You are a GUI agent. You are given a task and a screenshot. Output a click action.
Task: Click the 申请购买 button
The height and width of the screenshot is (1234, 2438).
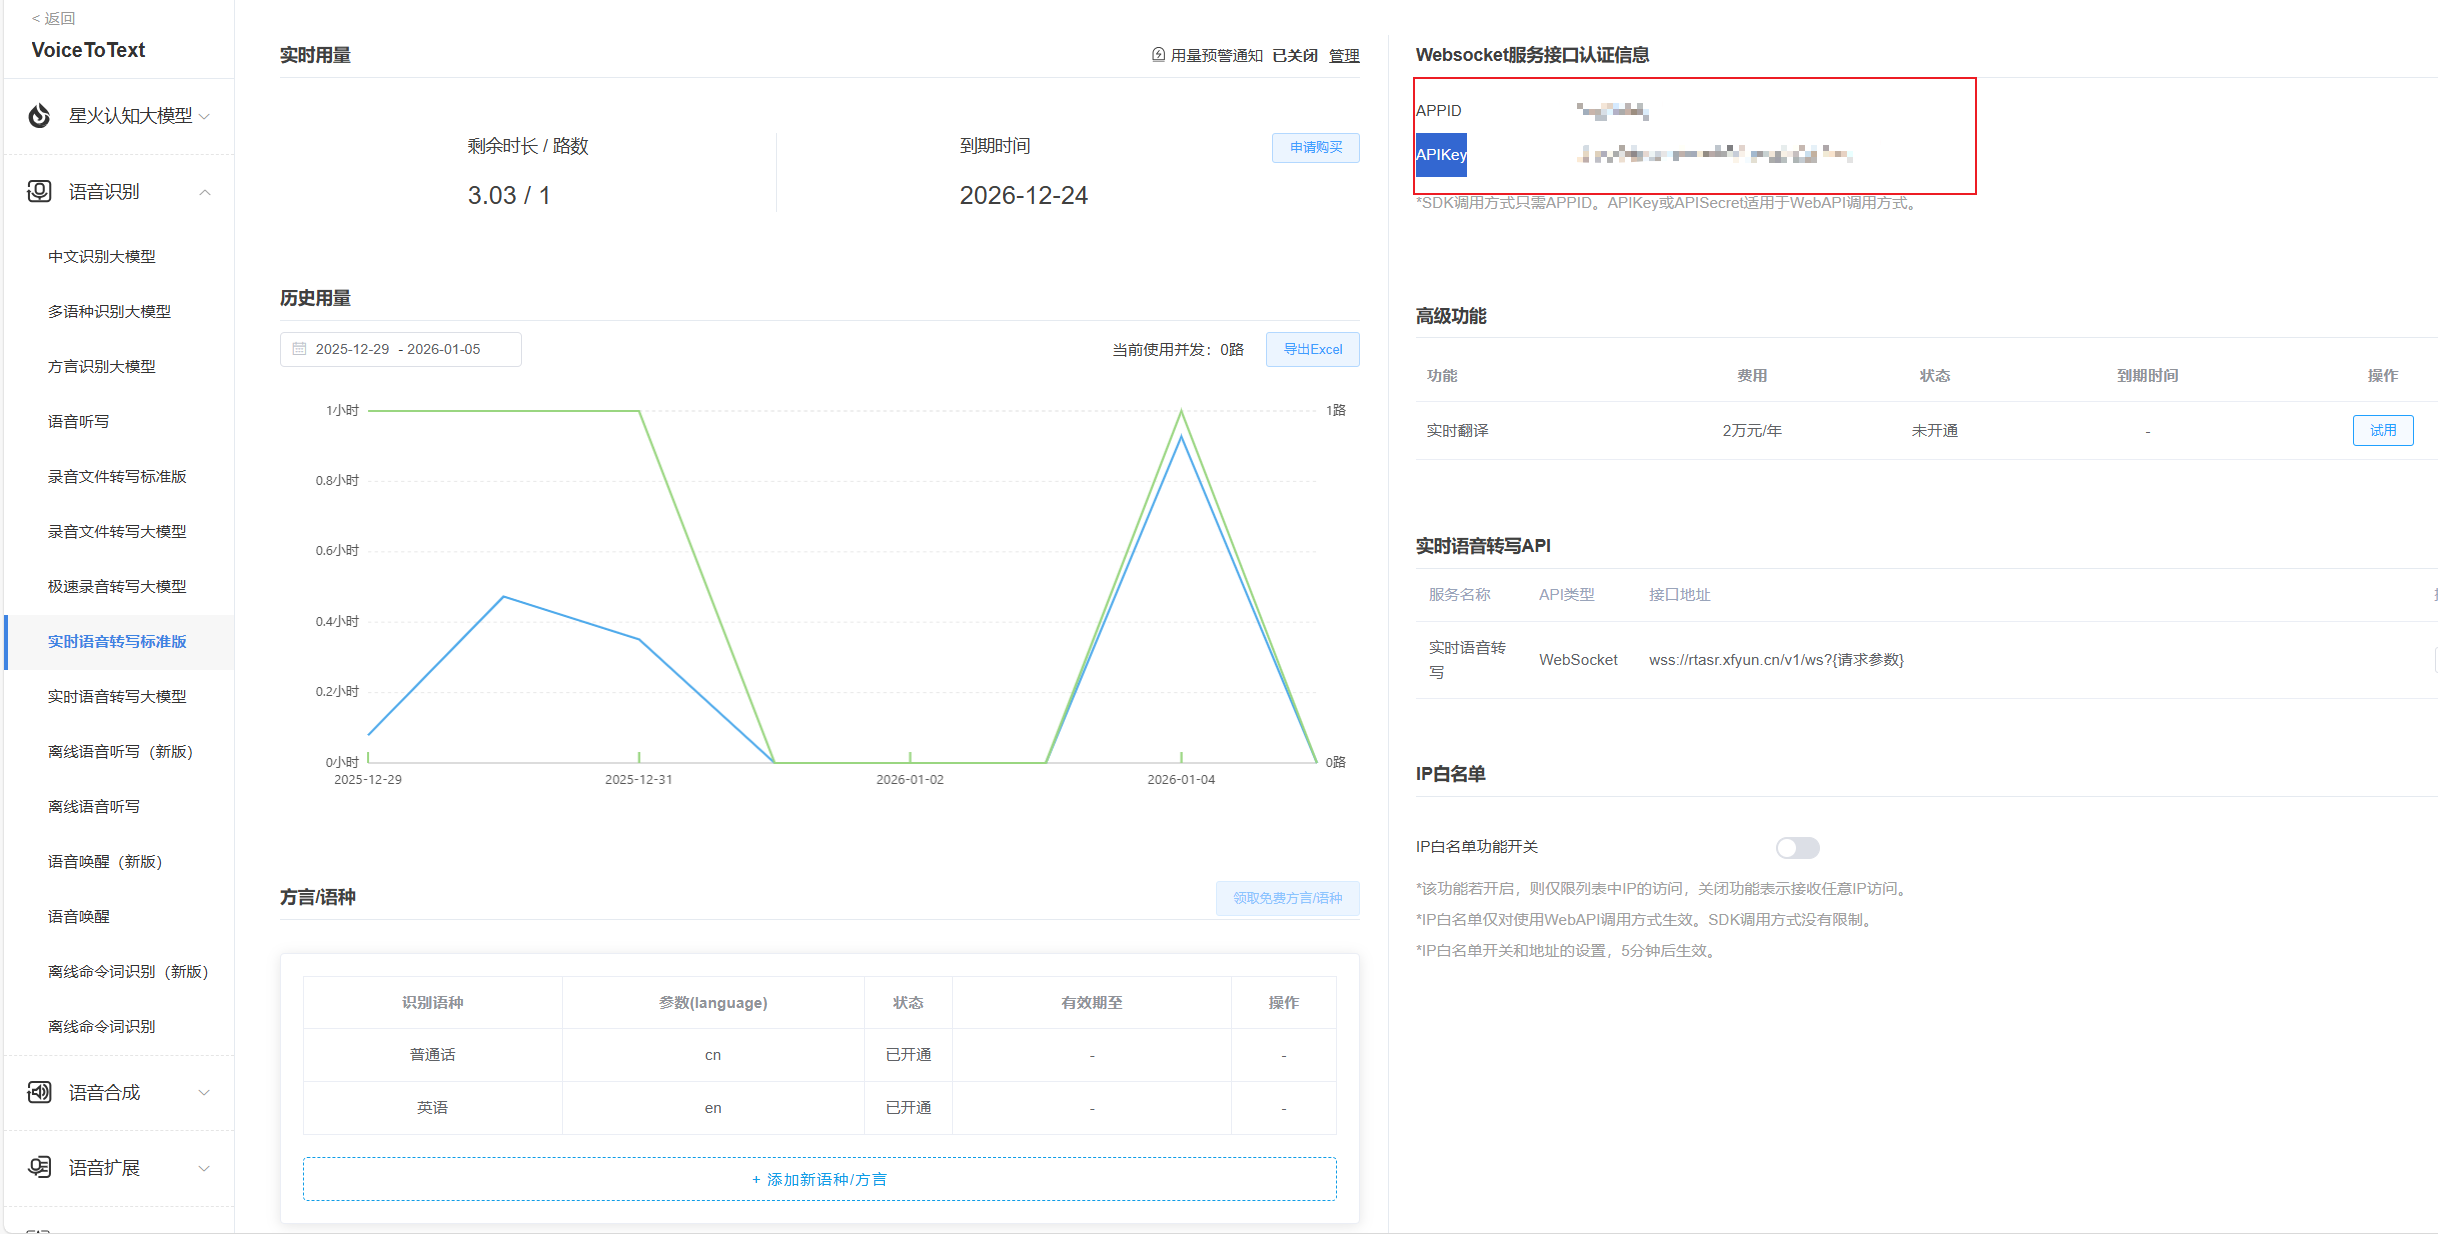[1315, 147]
